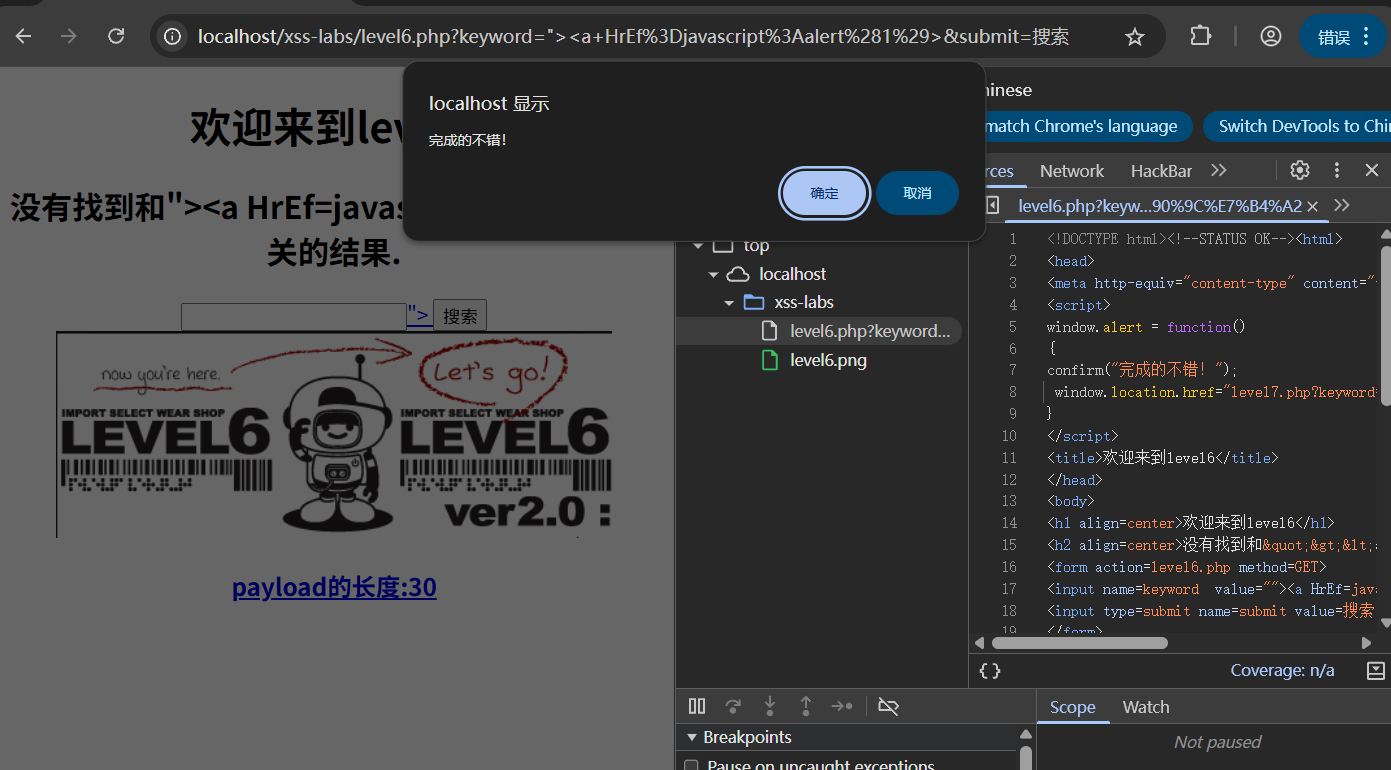Enable Pause on uncaught exceptions checkbox
Viewport: 1391px width, 770px height.
pyautogui.click(x=690, y=766)
